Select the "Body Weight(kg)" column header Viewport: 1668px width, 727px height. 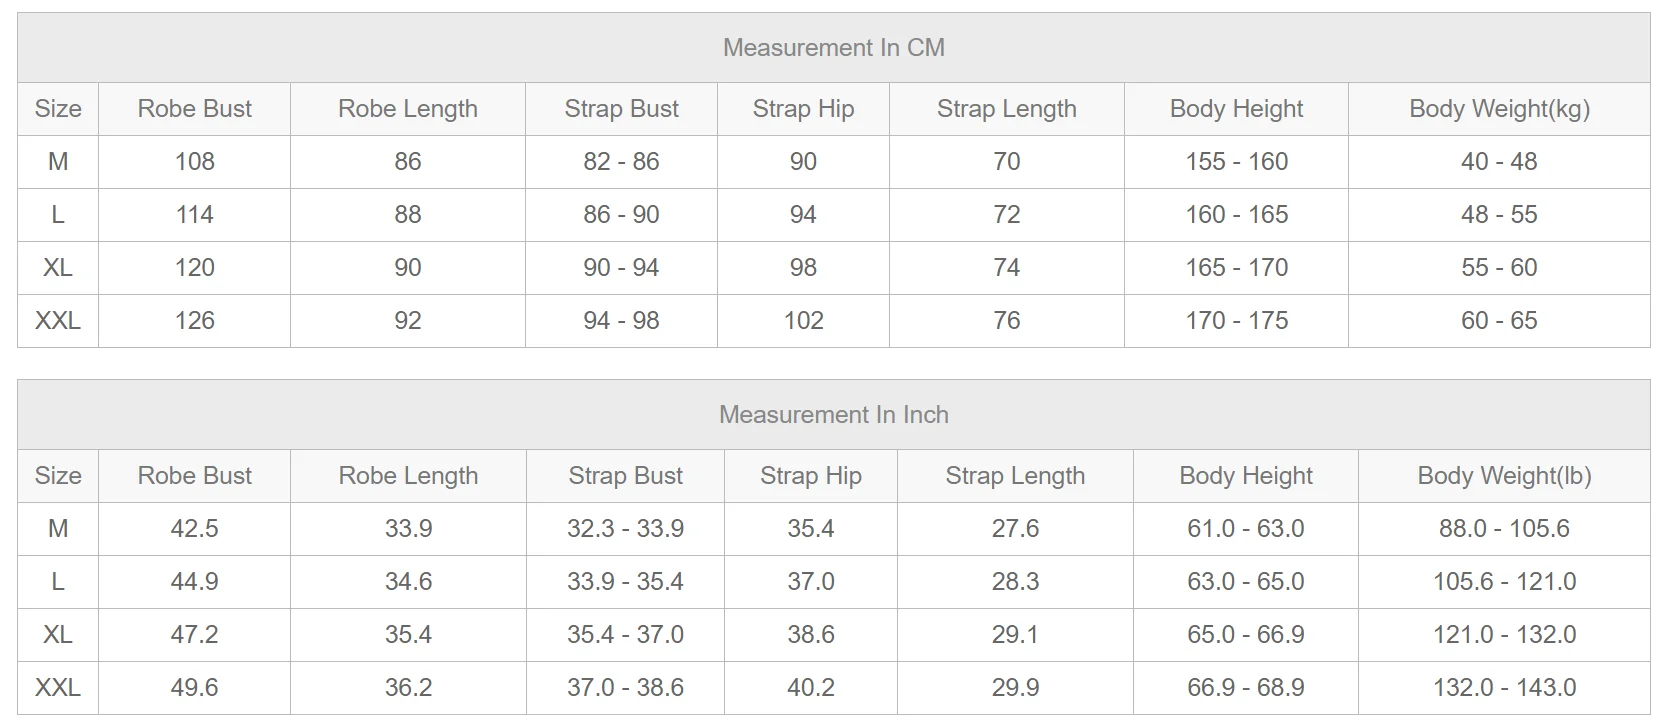[1499, 109]
